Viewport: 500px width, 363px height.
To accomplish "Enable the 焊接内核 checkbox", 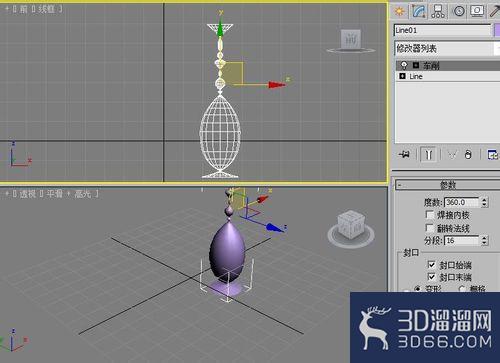I will point(430,215).
